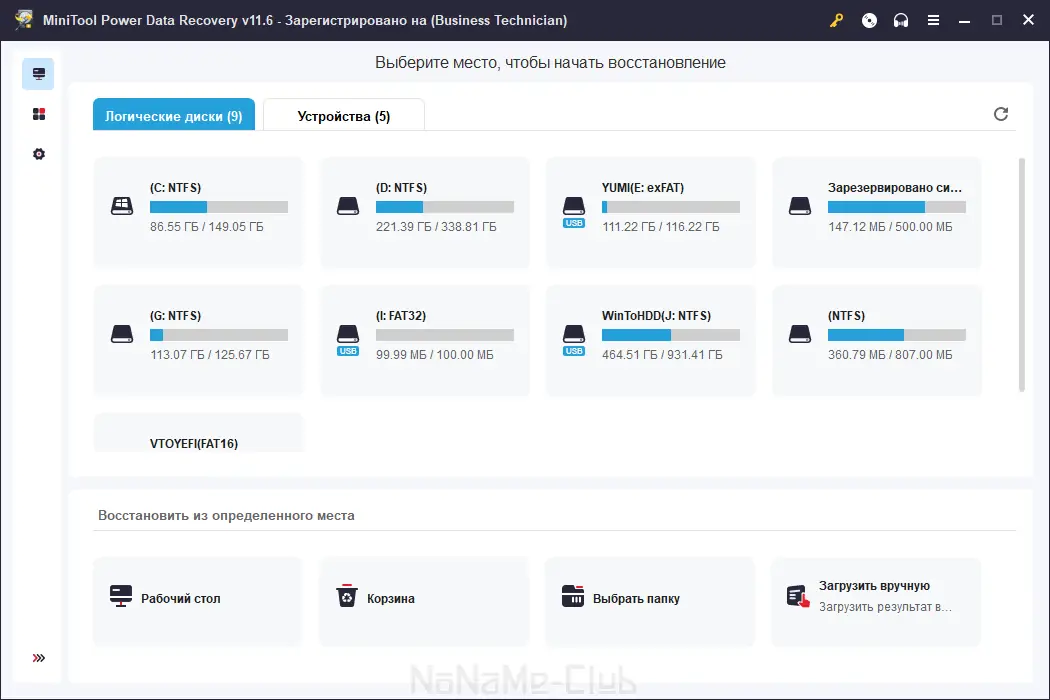Click YUMI E: usage bar
Image resolution: width=1050 pixels, height=700 pixels.
coord(671,207)
